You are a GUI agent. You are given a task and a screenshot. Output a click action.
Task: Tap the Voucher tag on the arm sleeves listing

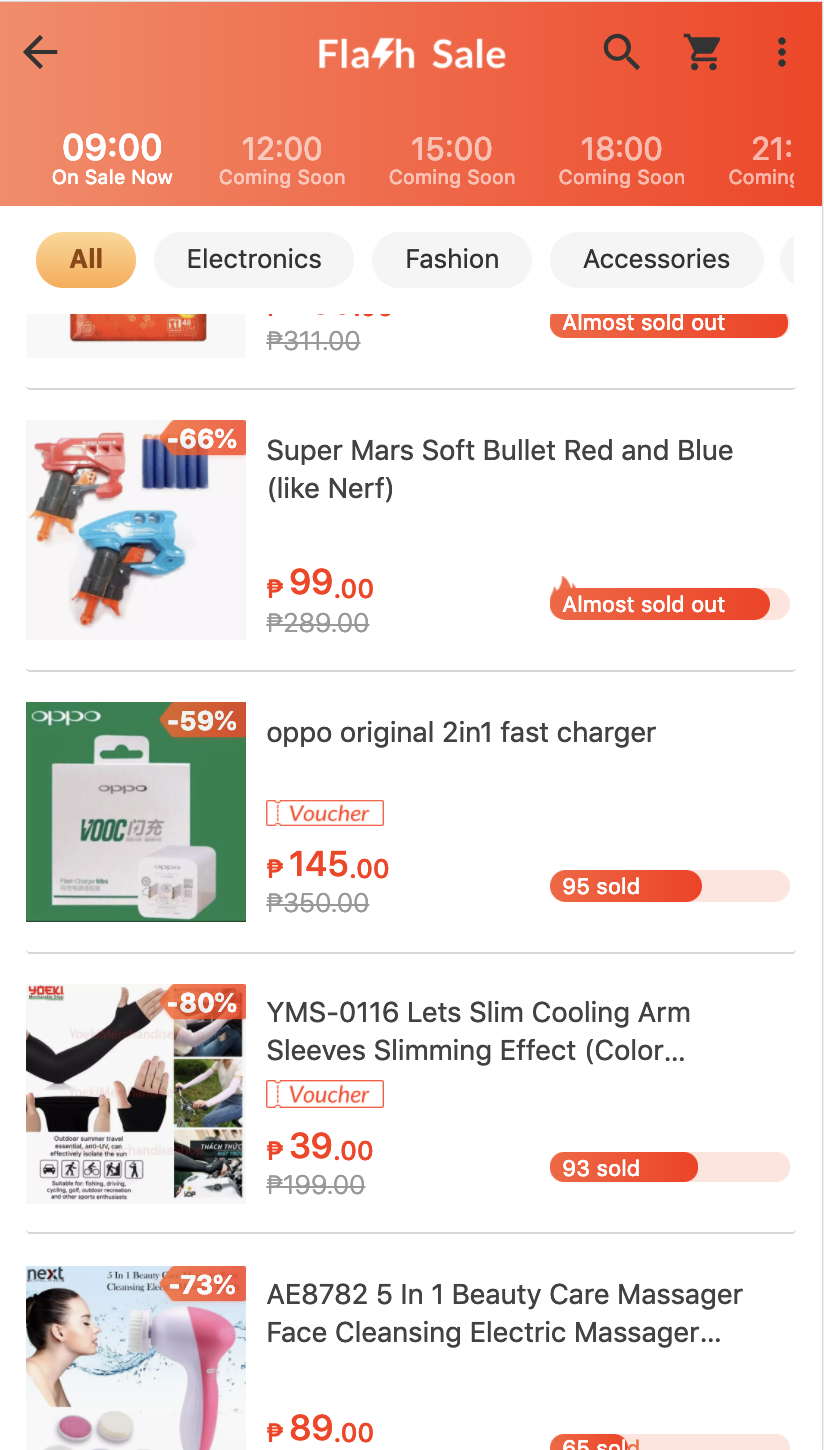click(324, 1094)
